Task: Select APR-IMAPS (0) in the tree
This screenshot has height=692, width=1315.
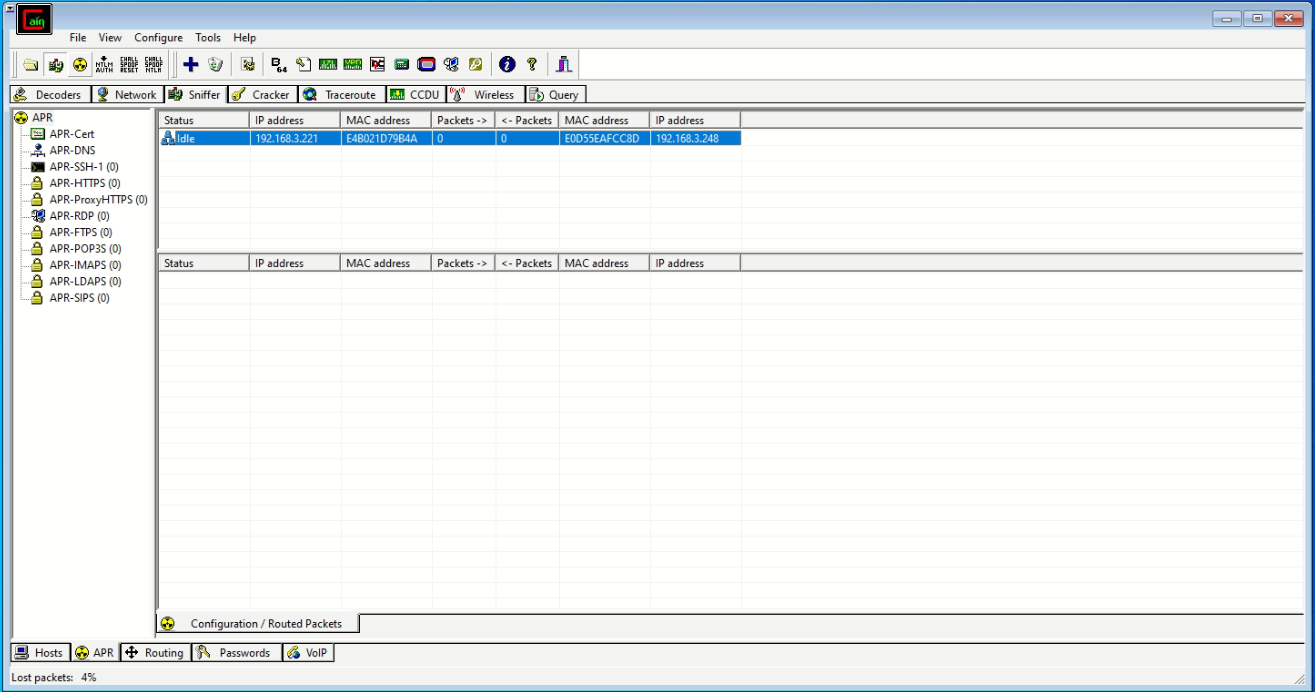Action: click(x=85, y=265)
